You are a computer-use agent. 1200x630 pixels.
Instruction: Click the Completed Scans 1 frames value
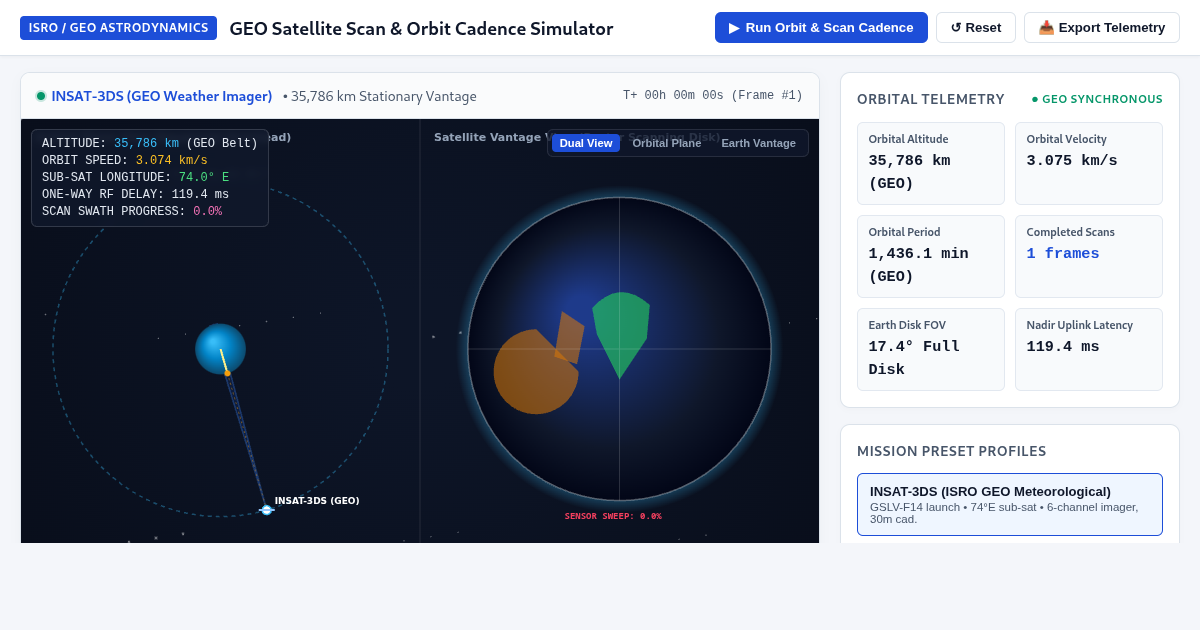1063,254
